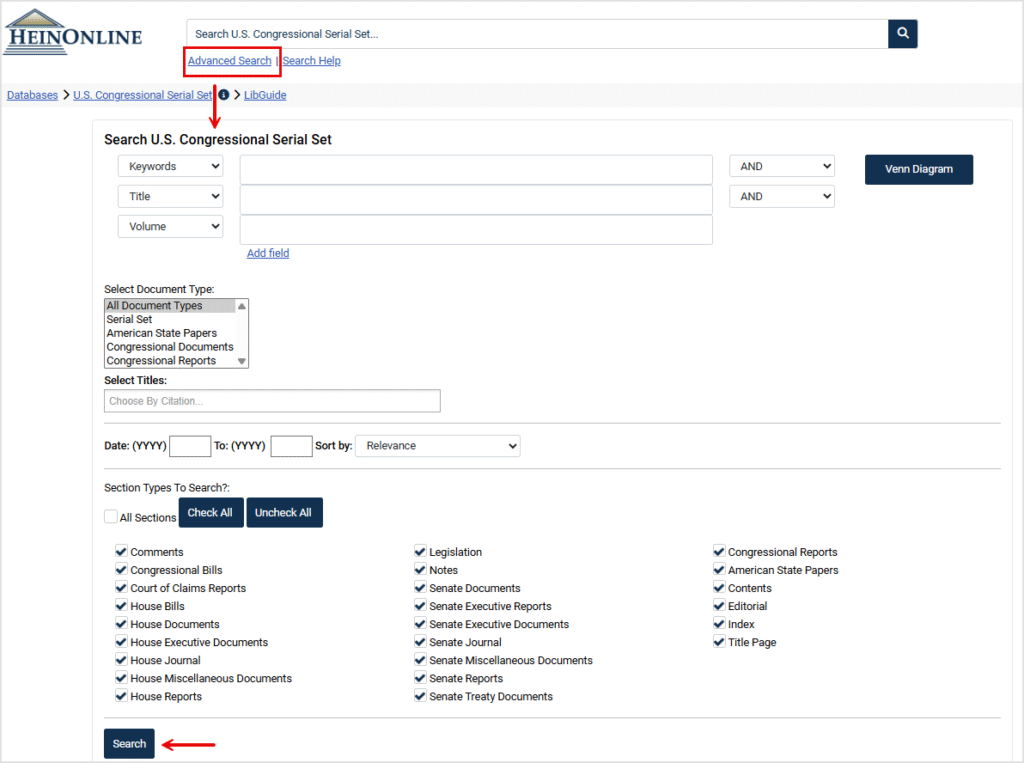Select Congressional Documents in document type list
Screen dimensions: 1024x763
pos(170,347)
